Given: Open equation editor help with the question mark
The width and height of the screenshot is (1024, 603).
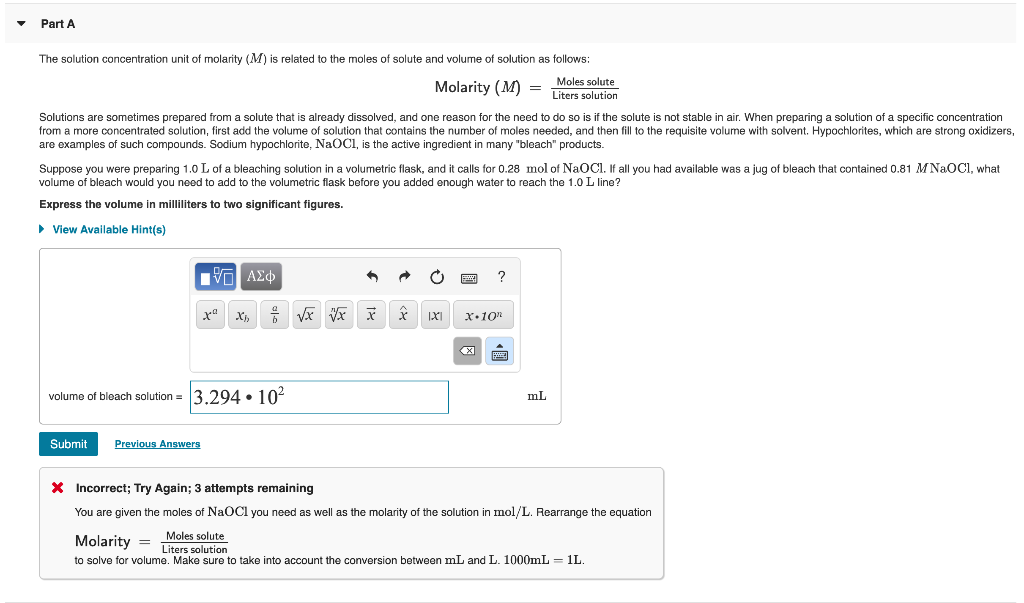Looking at the screenshot, I should (501, 276).
